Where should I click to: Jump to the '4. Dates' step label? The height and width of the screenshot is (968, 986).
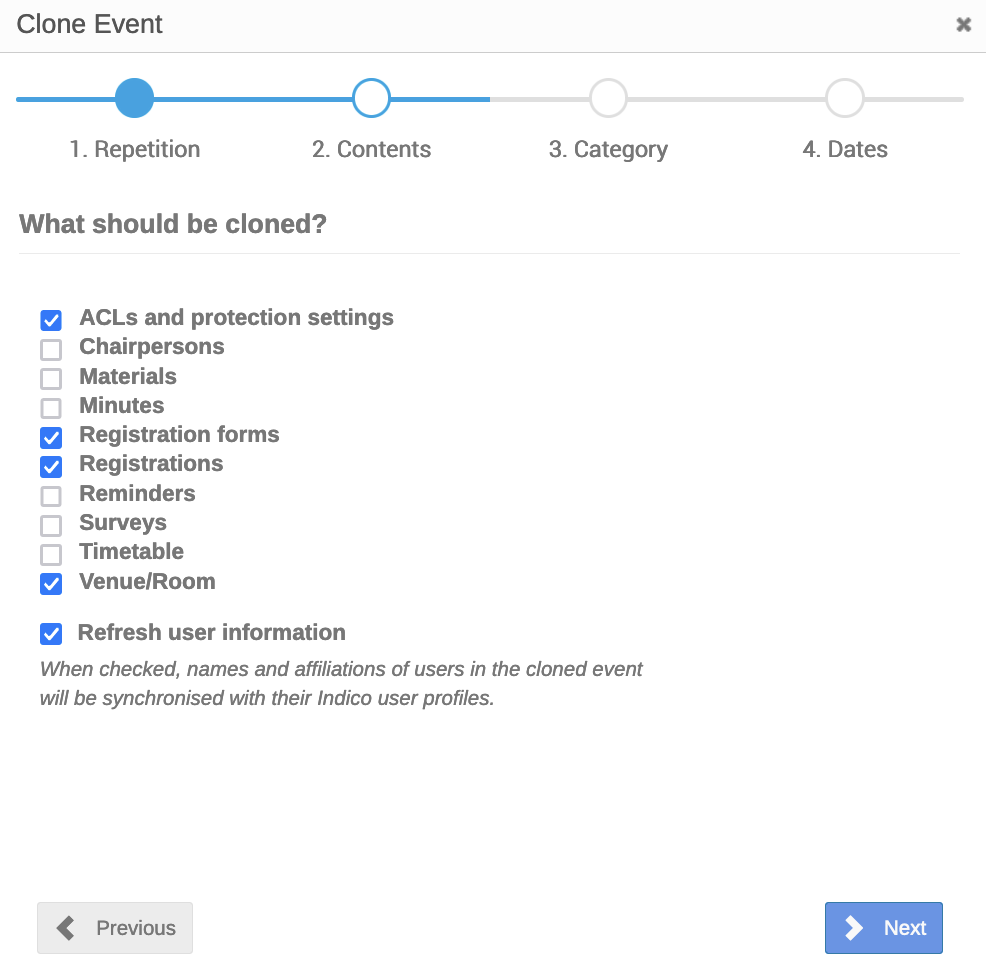(x=845, y=150)
